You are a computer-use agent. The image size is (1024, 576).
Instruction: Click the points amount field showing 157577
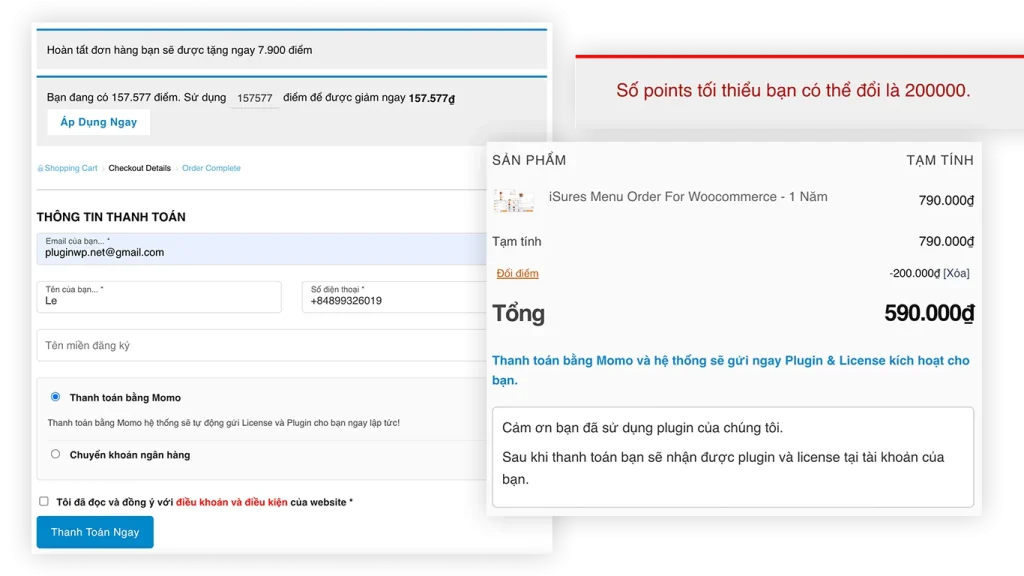[x=254, y=98]
